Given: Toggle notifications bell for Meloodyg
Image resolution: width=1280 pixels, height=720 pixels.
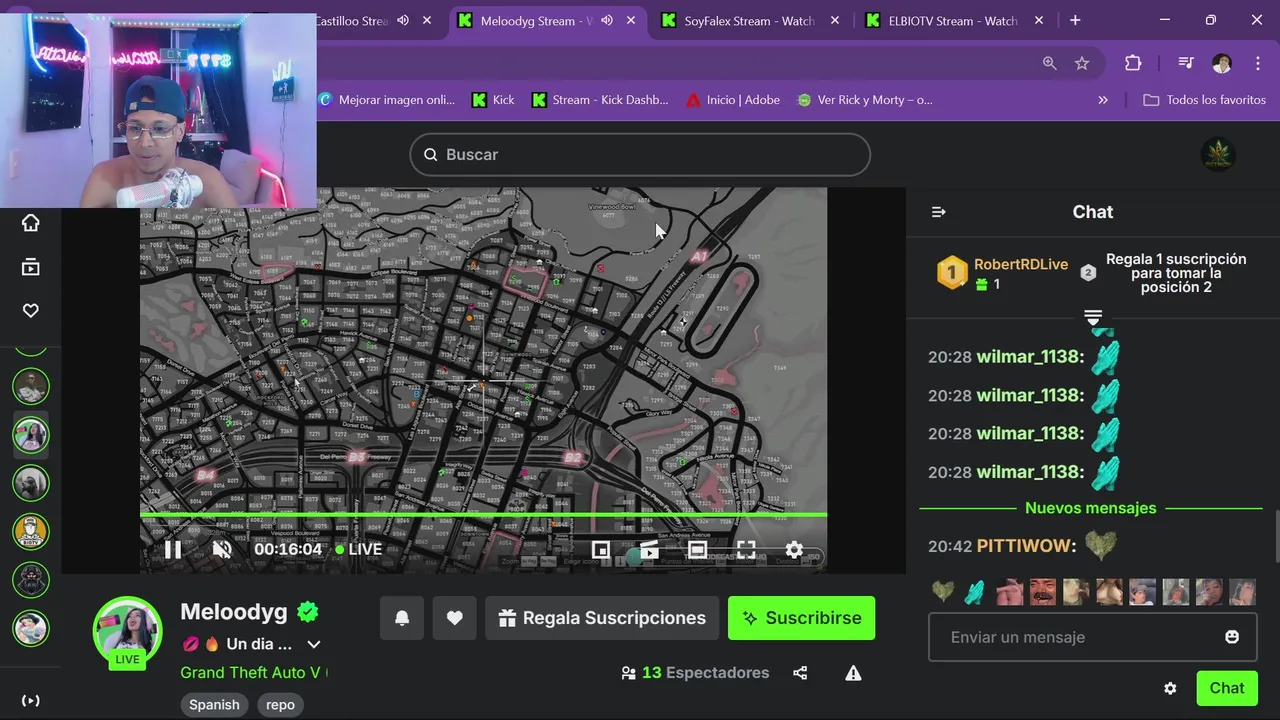Looking at the screenshot, I should [x=402, y=618].
